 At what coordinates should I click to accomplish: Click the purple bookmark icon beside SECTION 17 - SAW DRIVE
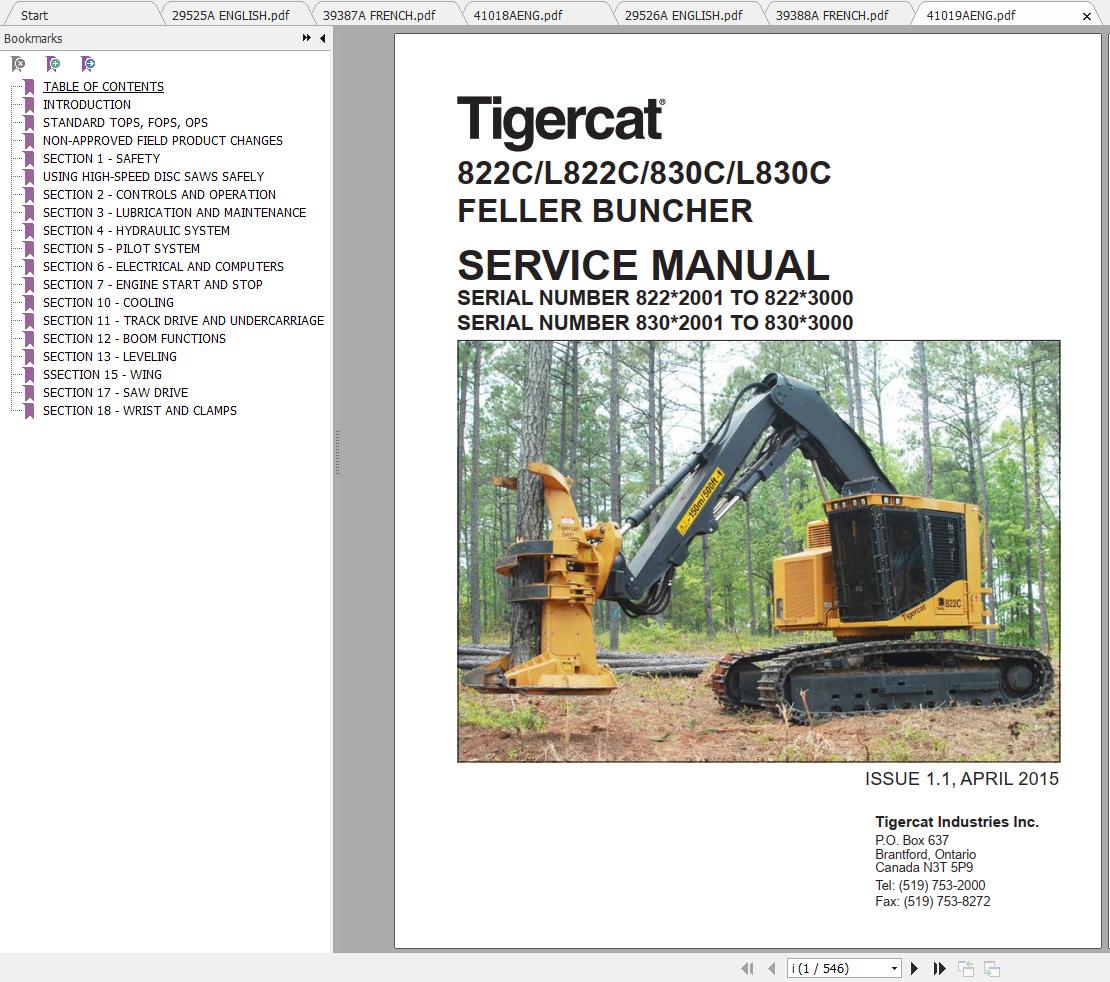(x=29, y=393)
